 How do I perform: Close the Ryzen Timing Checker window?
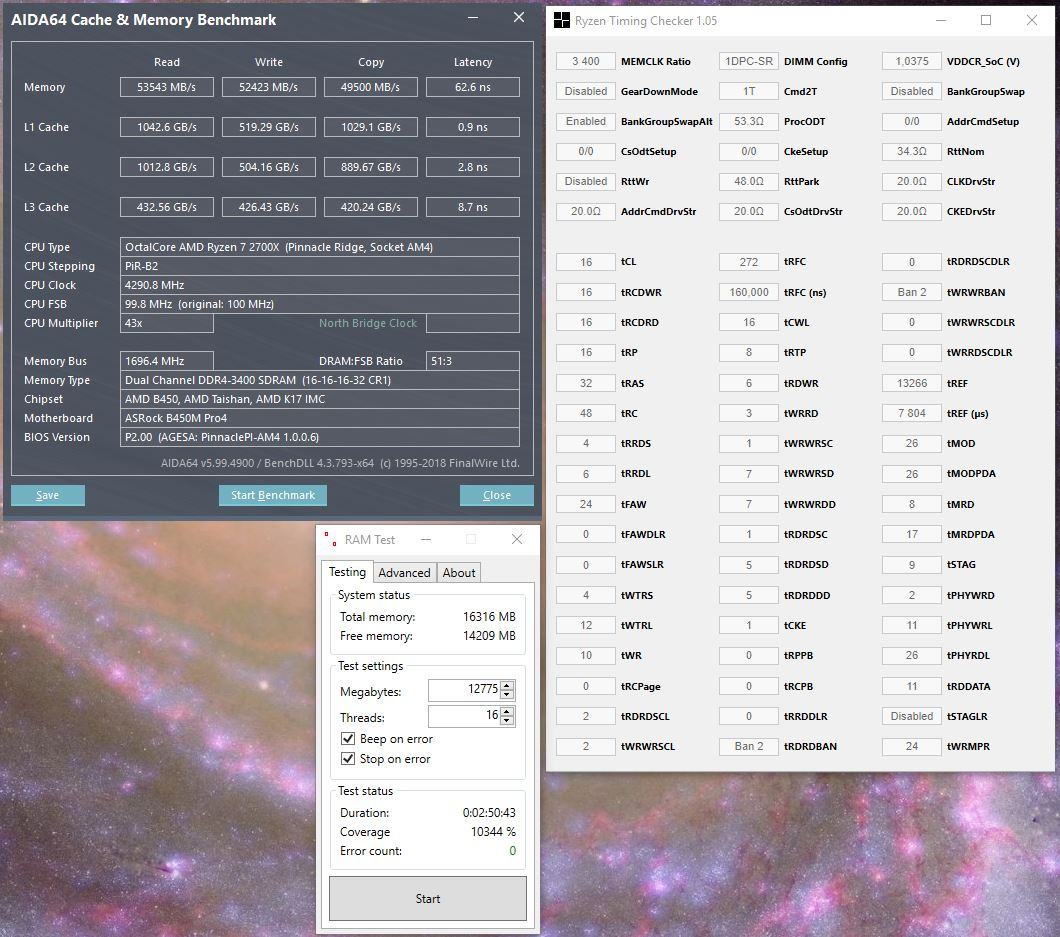1032,20
